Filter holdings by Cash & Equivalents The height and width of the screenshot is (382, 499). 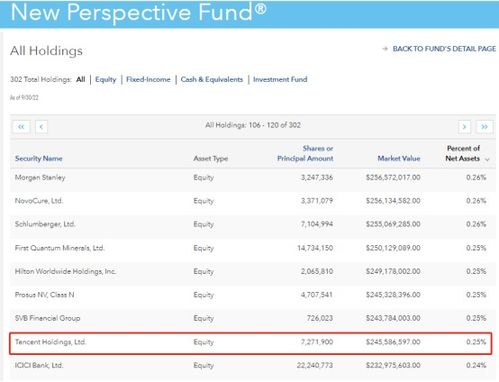pyautogui.click(x=212, y=79)
